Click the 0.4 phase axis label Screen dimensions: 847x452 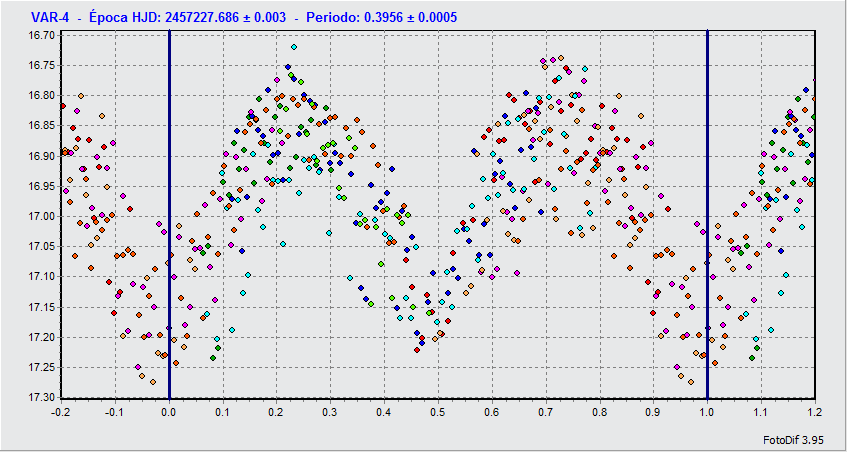[384, 412]
